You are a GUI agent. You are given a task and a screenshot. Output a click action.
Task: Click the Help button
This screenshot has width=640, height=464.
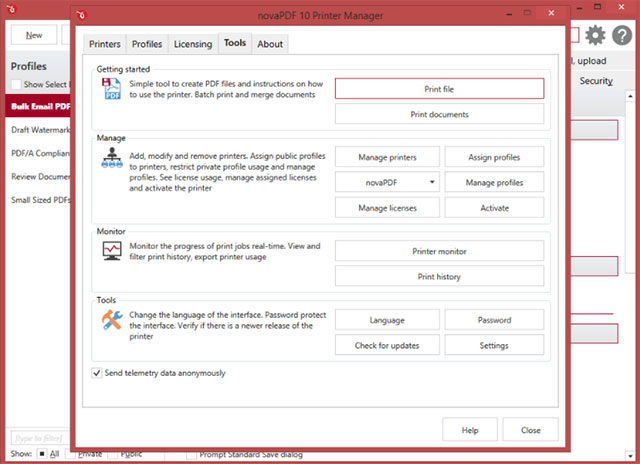point(470,429)
